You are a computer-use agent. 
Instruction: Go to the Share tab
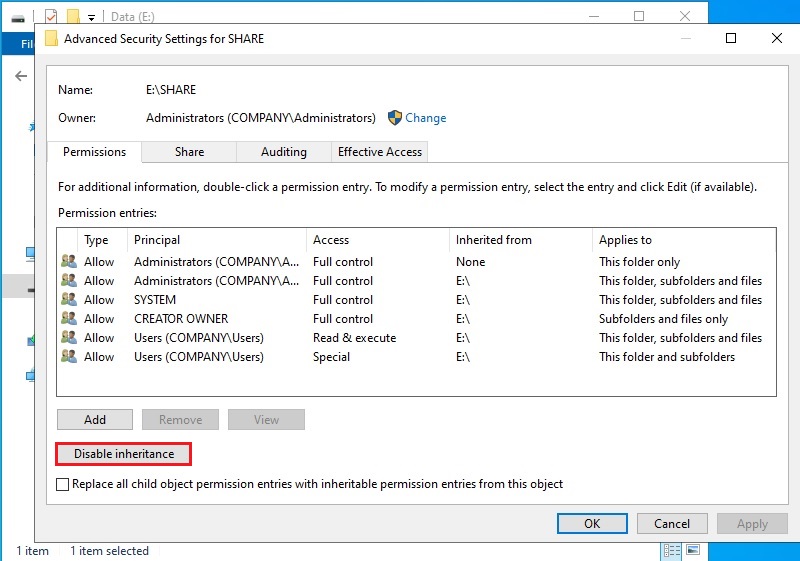(189, 152)
